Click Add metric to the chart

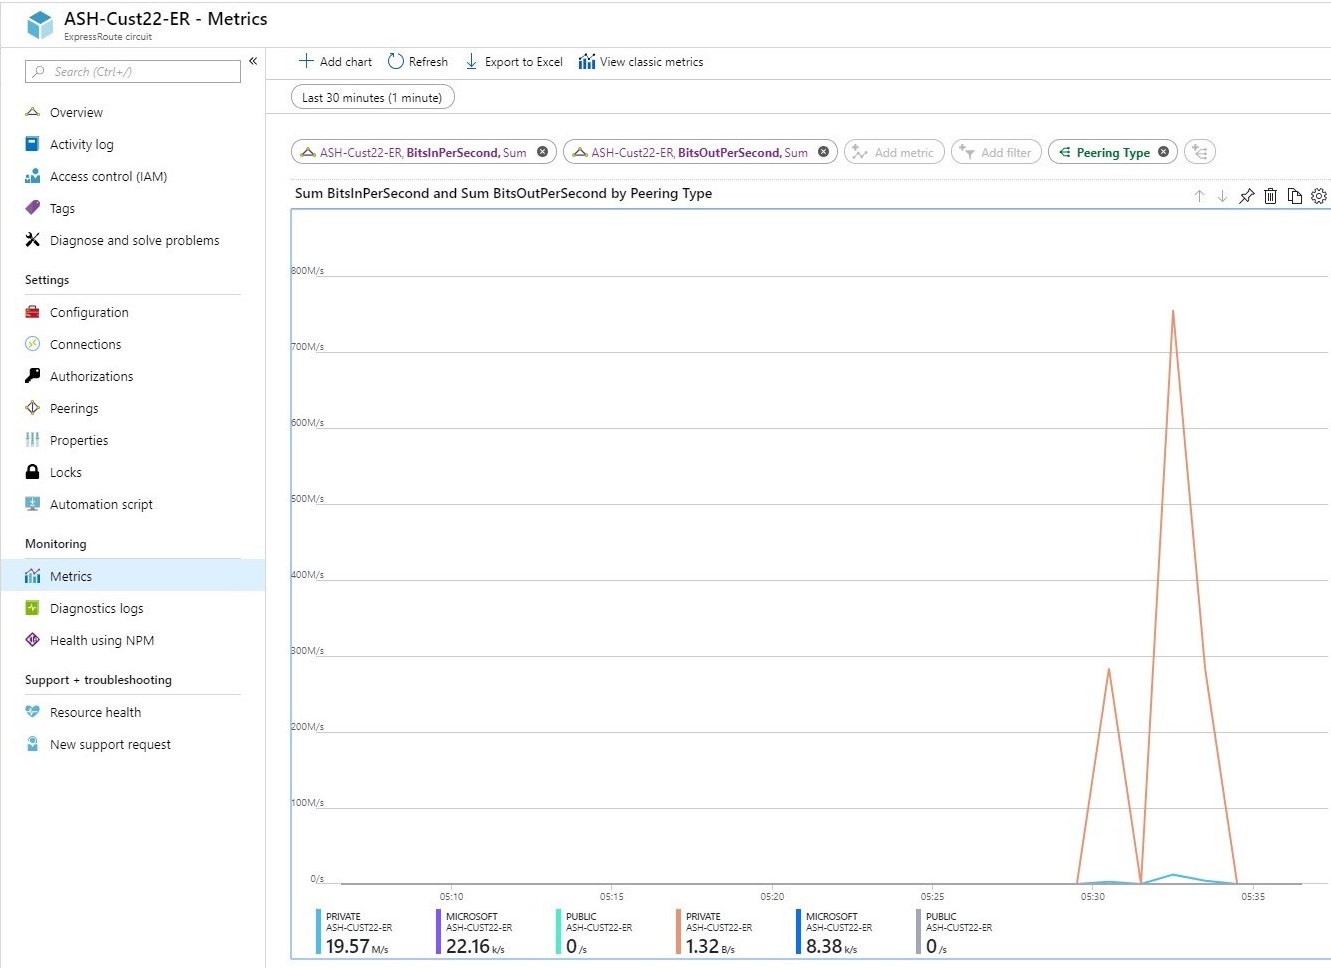(x=893, y=151)
